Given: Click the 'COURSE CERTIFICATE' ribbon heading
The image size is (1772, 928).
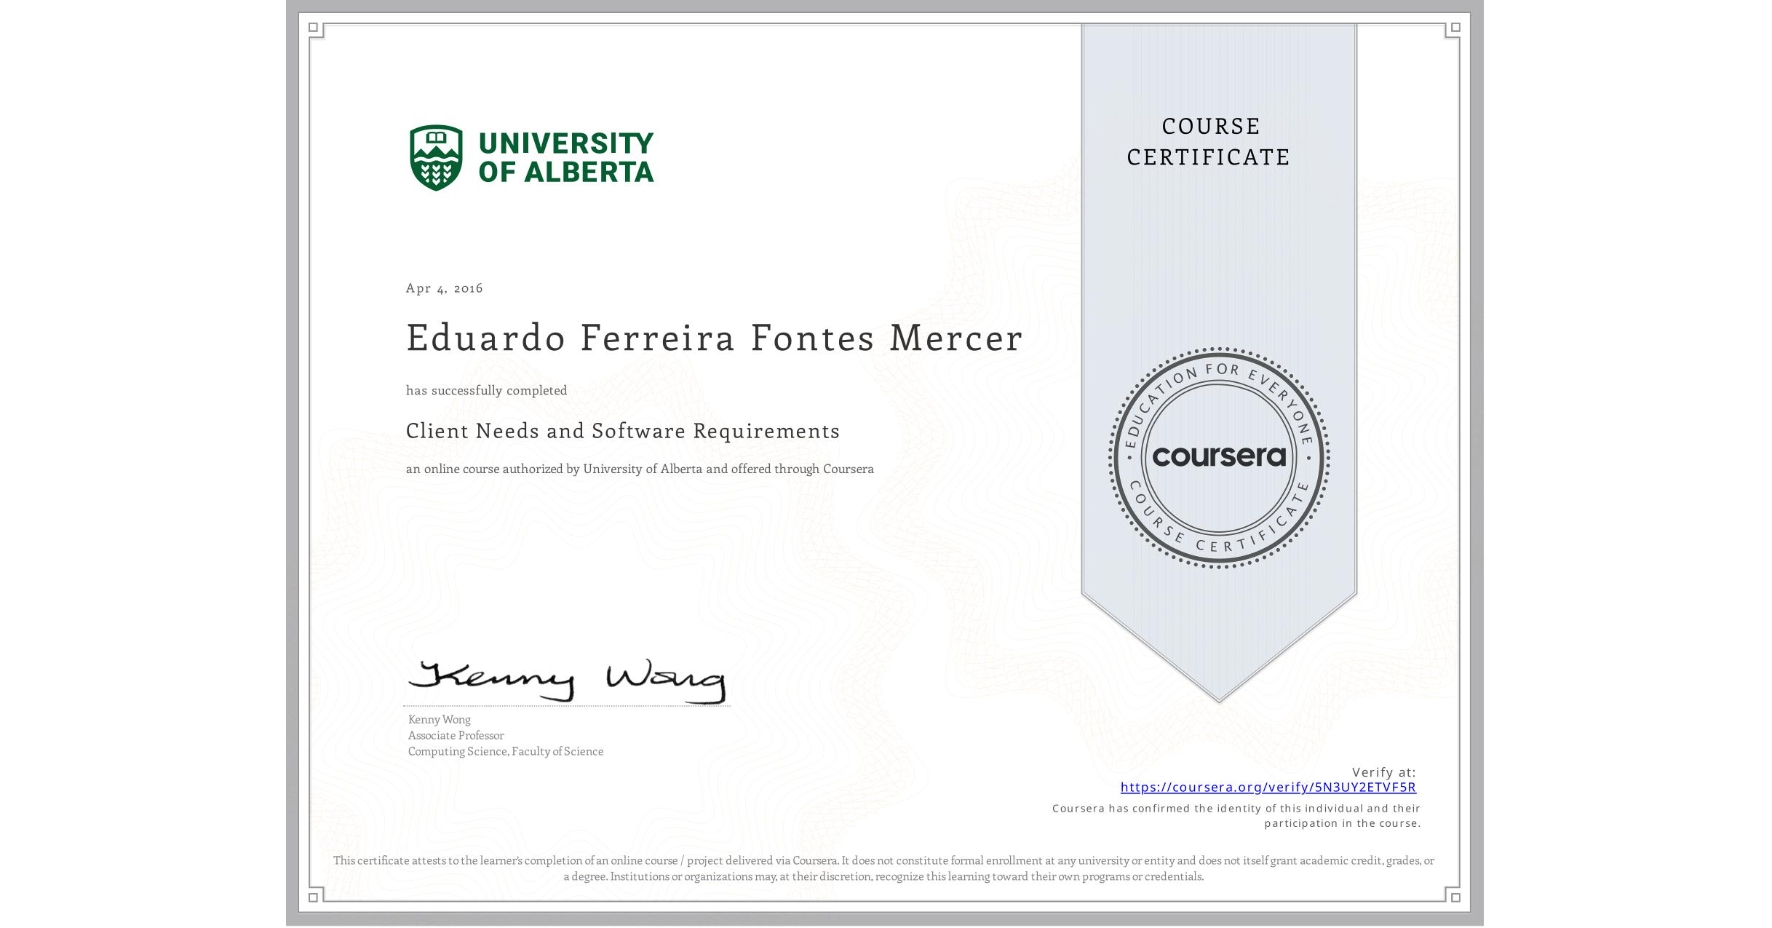Looking at the screenshot, I should (x=1209, y=141).
